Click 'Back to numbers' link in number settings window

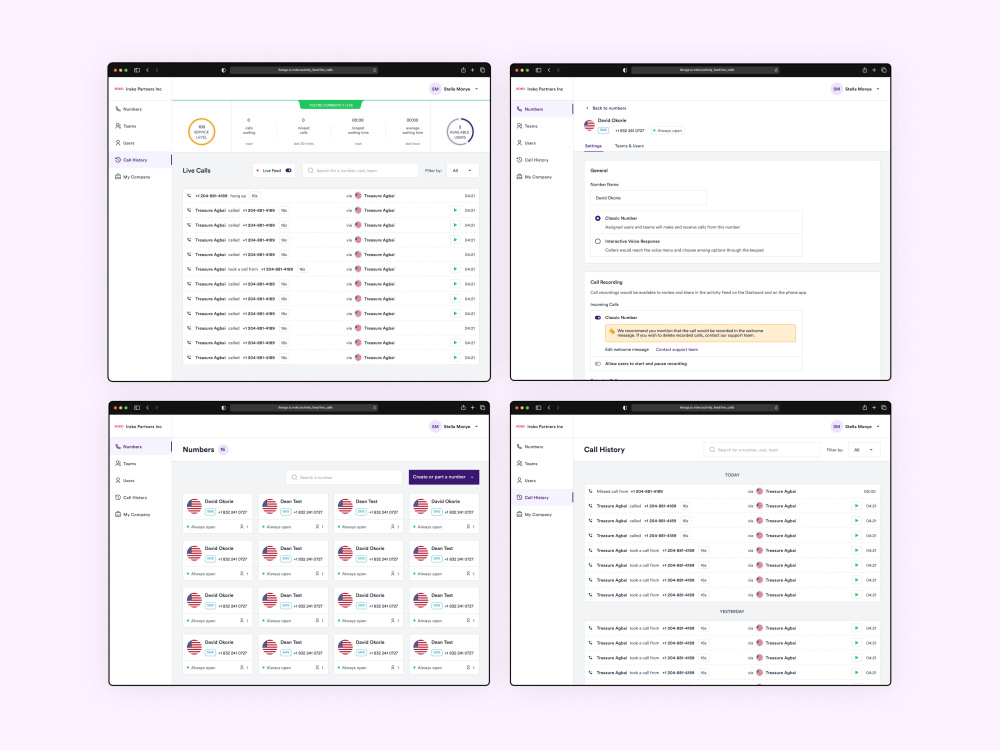[606, 108]
